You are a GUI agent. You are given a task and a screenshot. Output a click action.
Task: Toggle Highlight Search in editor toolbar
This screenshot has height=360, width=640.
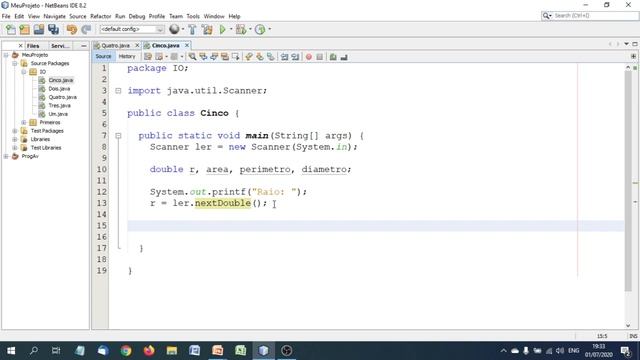pos(224,57)
